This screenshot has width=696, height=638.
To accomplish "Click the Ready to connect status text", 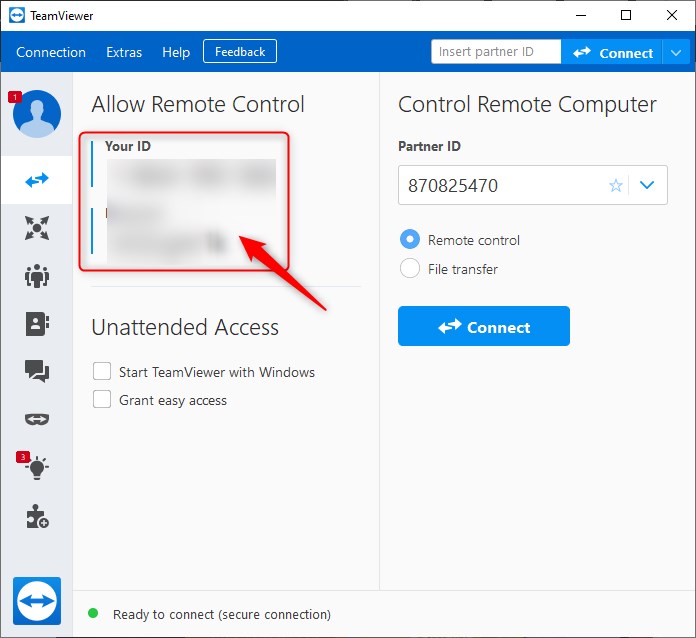I will tap(222, 614).
